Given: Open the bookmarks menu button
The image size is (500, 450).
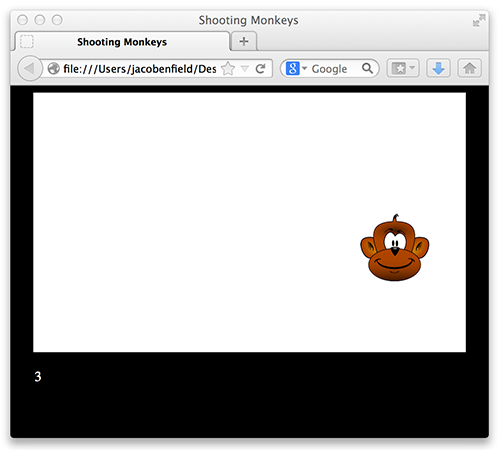Looking at the screenshot, I should coord(403,68).
